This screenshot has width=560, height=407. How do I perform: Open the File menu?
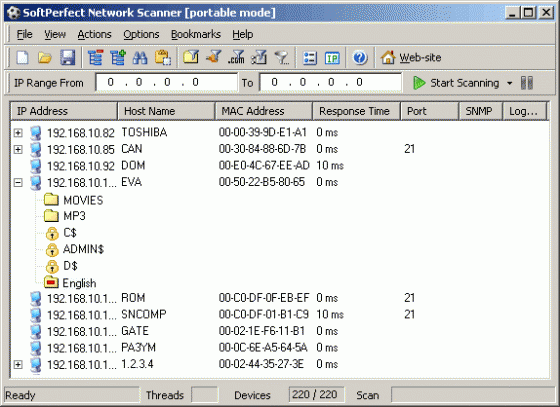(24, 34)
